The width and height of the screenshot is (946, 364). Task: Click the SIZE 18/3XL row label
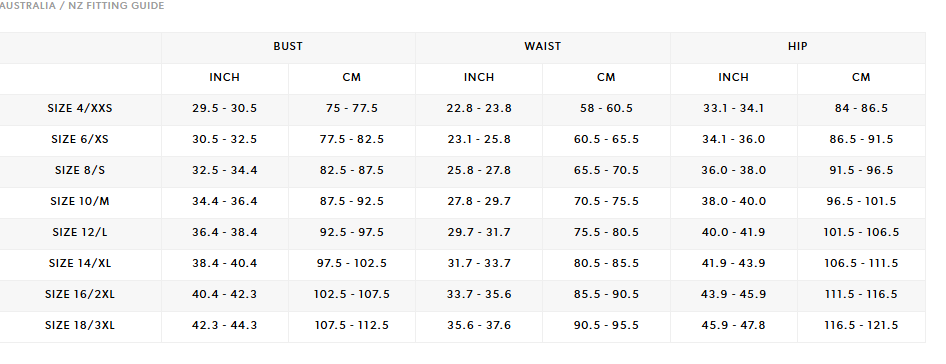click(80, 325)
